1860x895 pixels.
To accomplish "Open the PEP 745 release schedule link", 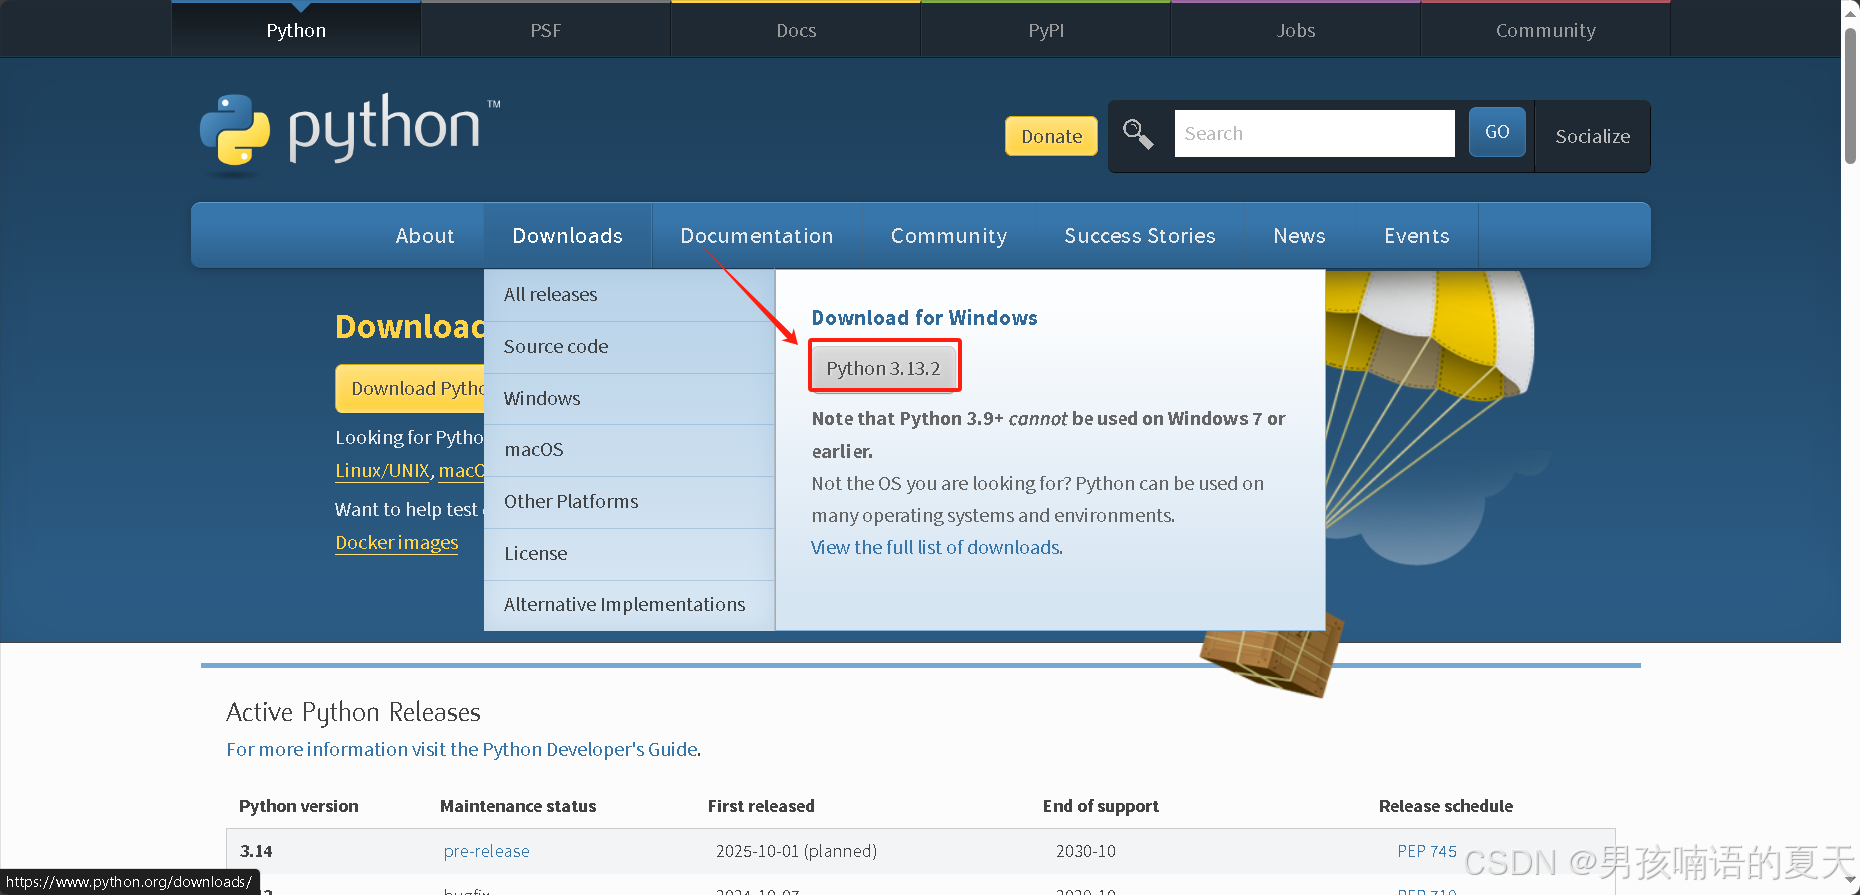I will [x=1427, y=852].
